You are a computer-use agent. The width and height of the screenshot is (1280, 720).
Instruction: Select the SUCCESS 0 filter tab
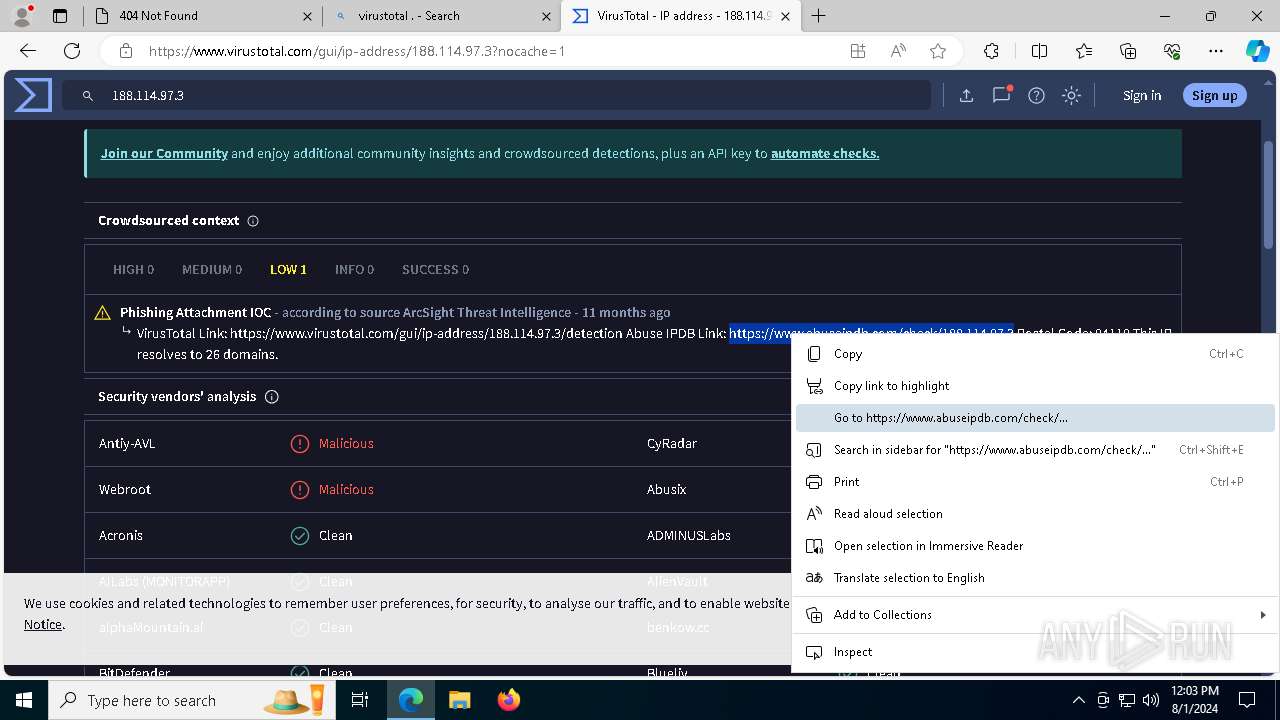435,270
